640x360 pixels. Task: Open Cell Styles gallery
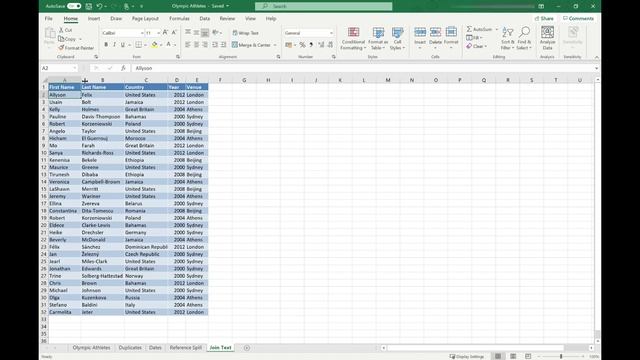[397, 39]
